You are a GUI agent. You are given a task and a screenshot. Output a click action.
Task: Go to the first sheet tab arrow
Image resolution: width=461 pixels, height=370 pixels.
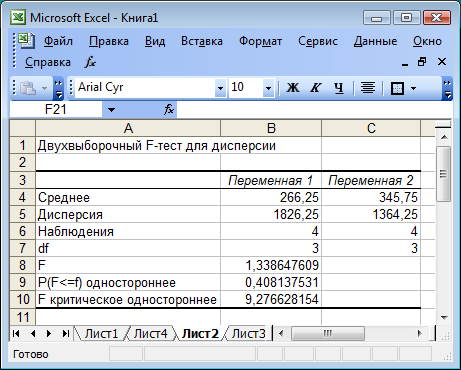tap(16, 333)
